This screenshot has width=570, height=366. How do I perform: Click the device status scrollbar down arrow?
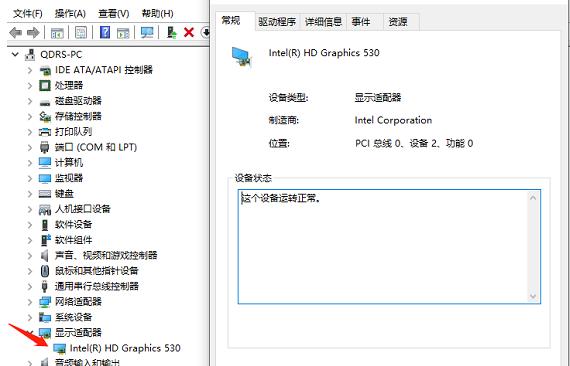coord(533,296)
